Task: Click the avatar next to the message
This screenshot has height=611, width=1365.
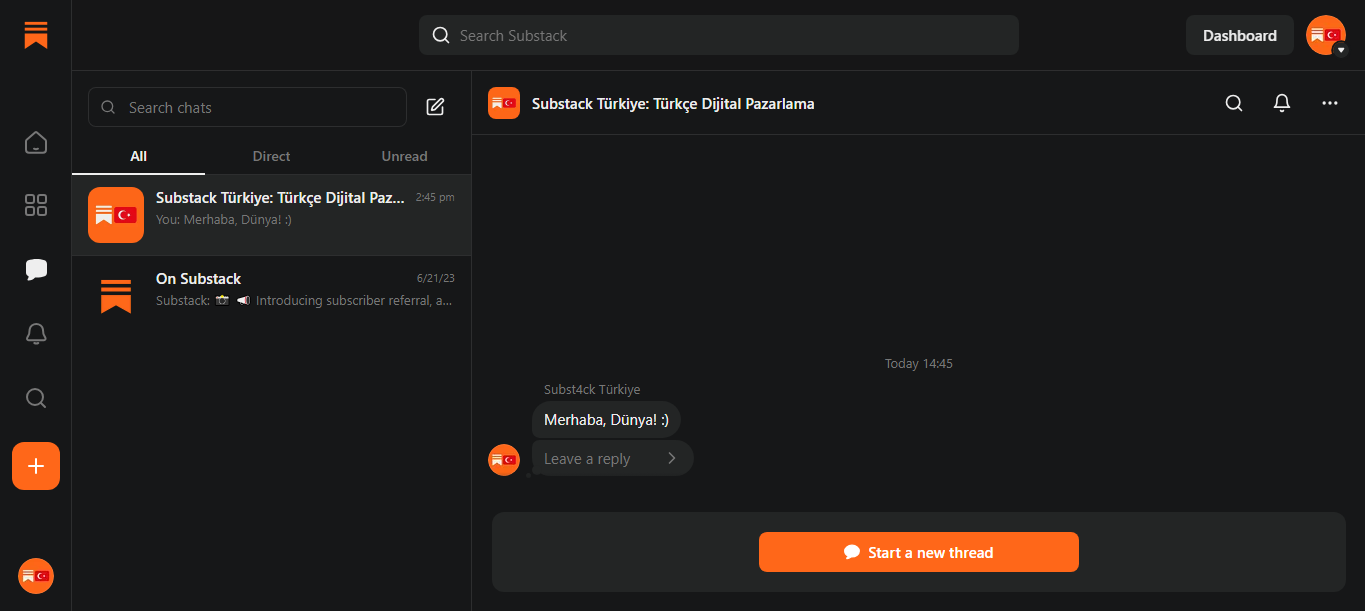Action: coord(504,460)
